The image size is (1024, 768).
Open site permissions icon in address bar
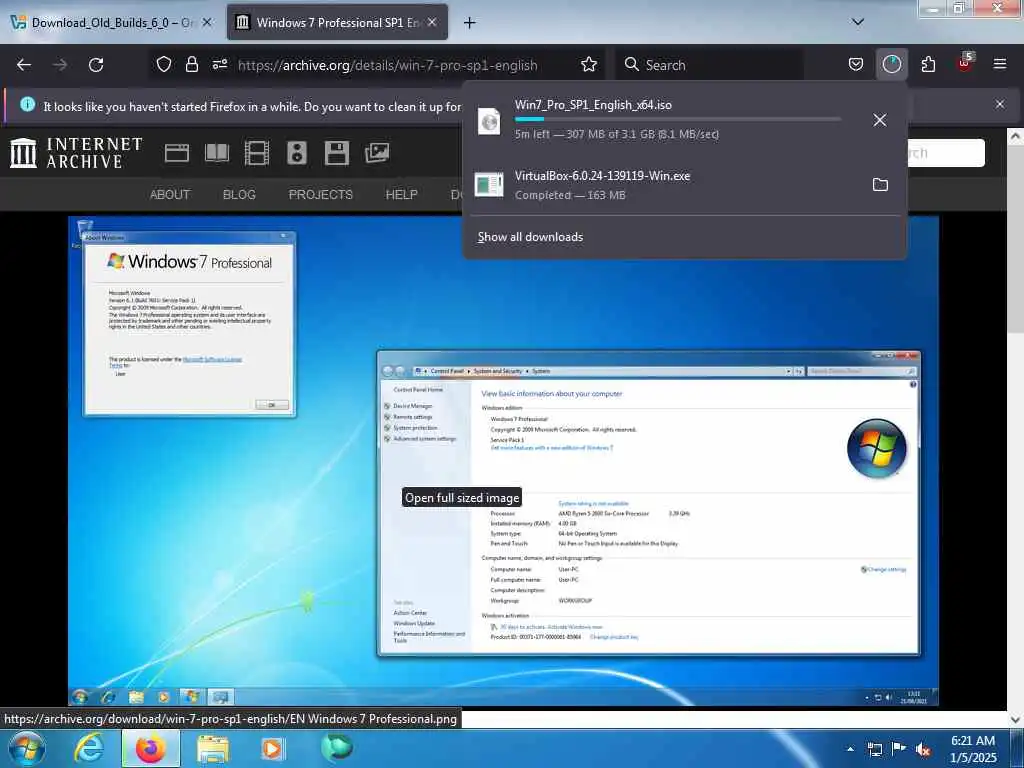coord(220,65)
